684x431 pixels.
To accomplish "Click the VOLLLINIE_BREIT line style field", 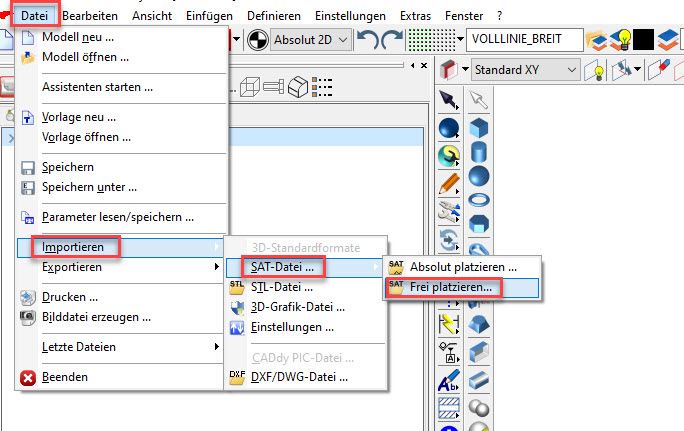I will point(525,40).
